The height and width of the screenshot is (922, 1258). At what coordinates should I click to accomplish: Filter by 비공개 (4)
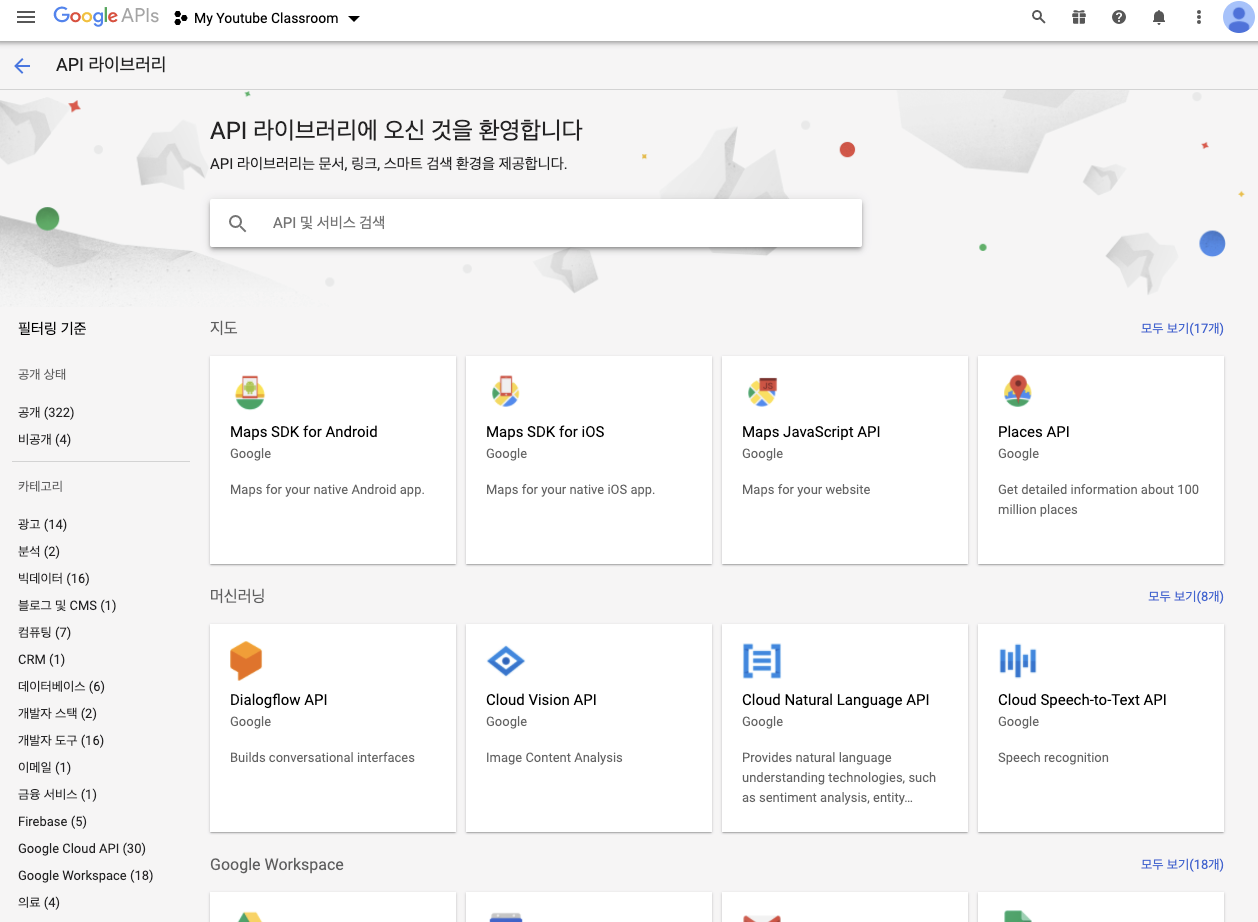(x=44, y=439)
